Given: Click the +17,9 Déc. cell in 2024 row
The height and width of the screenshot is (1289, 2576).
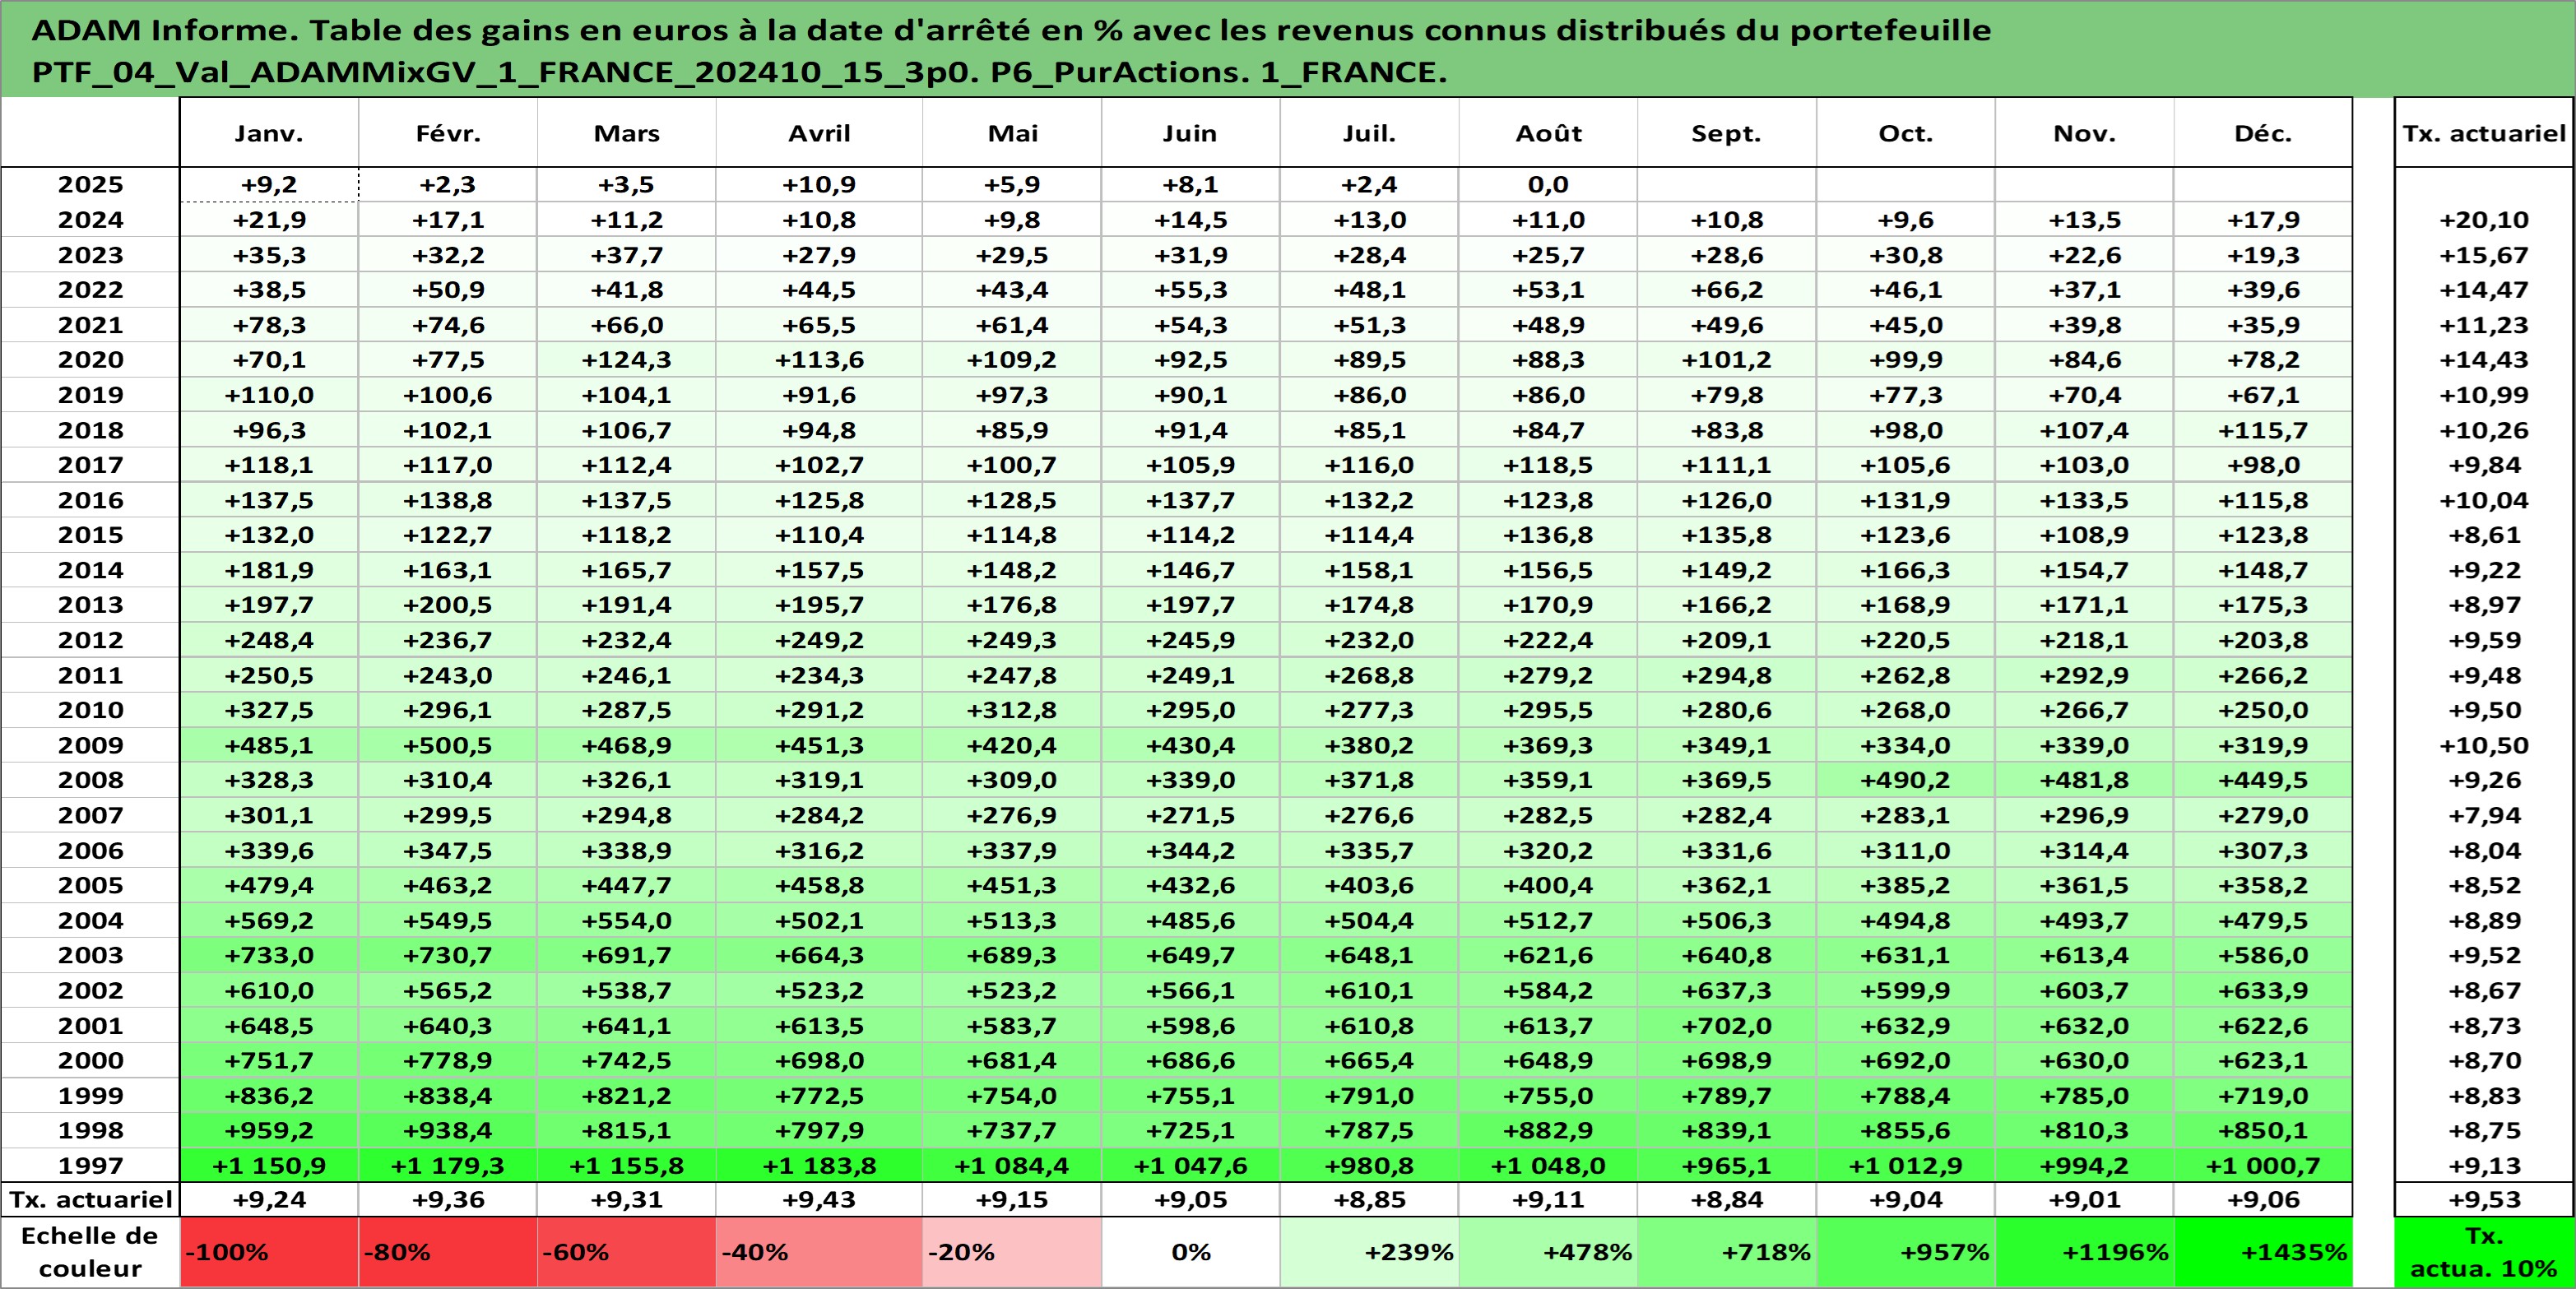Looking at the screenshot, I should [x=2263, y=220].
